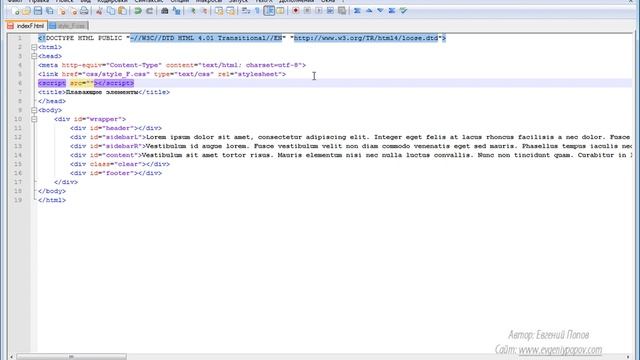Print the file using the printer icon

click(84, 11)
